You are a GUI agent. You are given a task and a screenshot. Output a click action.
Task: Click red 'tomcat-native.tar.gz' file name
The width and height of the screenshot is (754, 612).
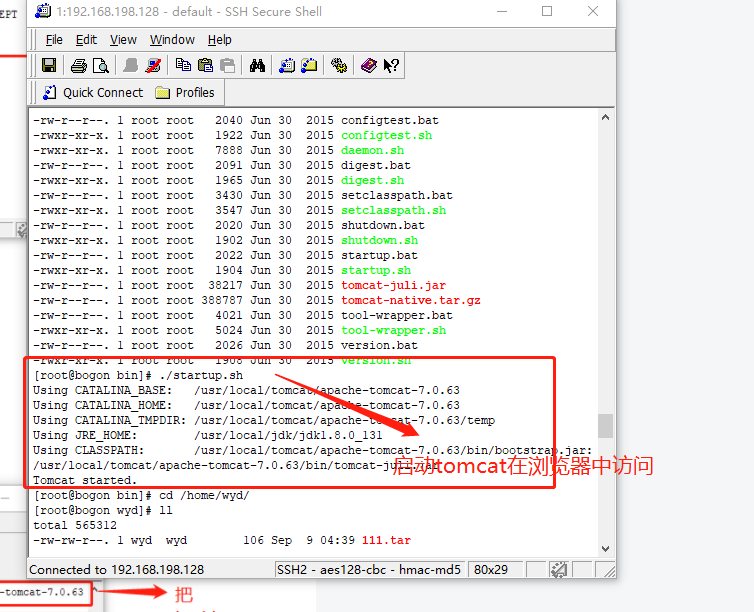pos(411,300)
